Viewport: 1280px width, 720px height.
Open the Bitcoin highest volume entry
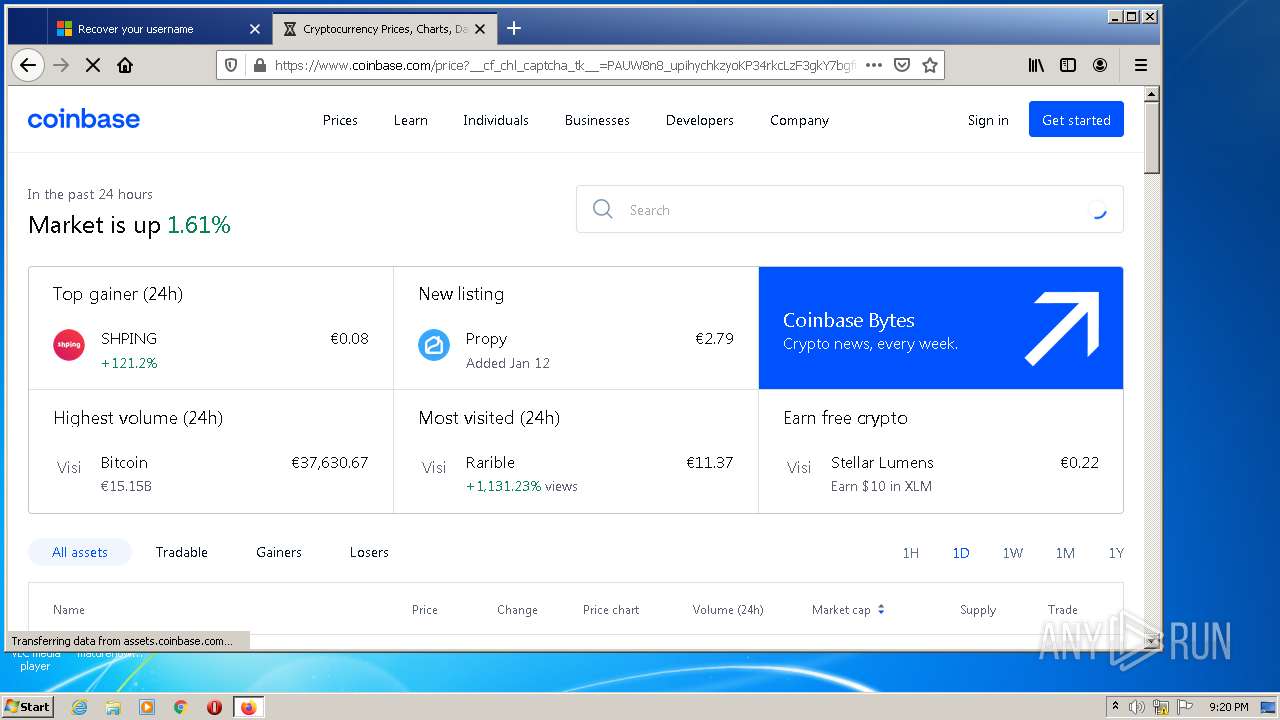coord(211,451)
